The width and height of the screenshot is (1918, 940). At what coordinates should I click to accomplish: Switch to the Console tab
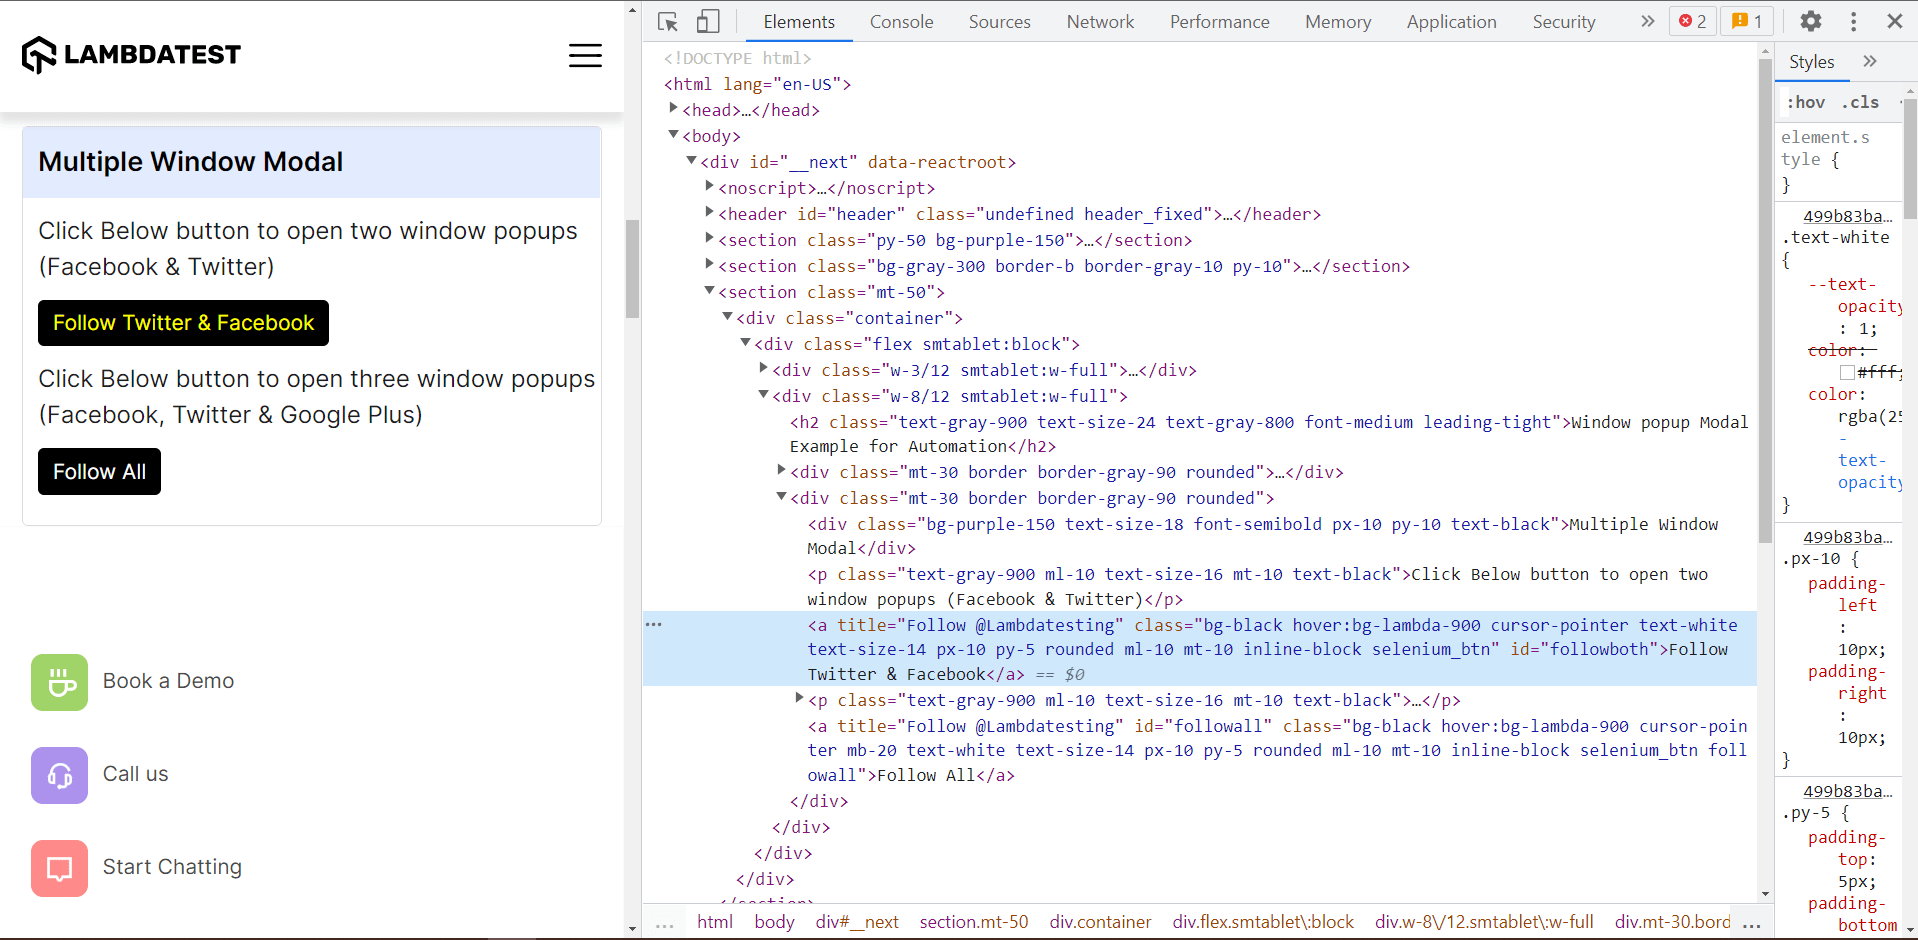pyautogui.click(x=901, y=22)
